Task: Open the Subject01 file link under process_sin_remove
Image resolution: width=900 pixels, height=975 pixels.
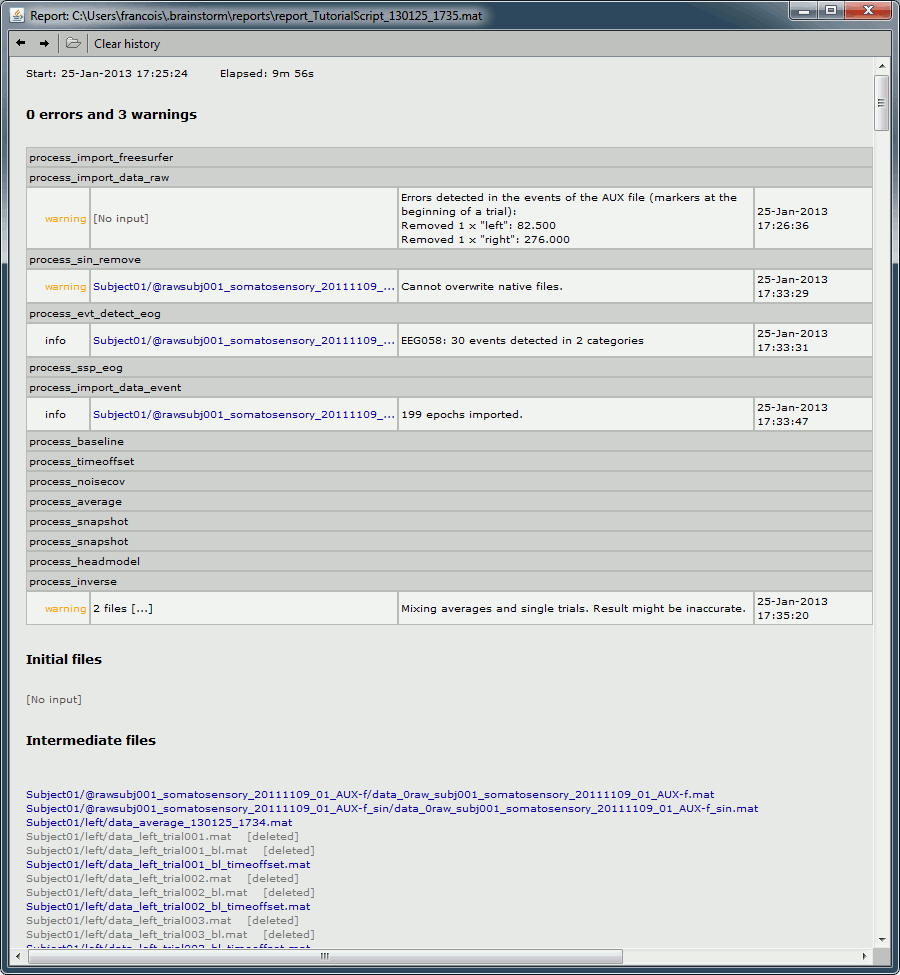Action: tap(243, 287)
